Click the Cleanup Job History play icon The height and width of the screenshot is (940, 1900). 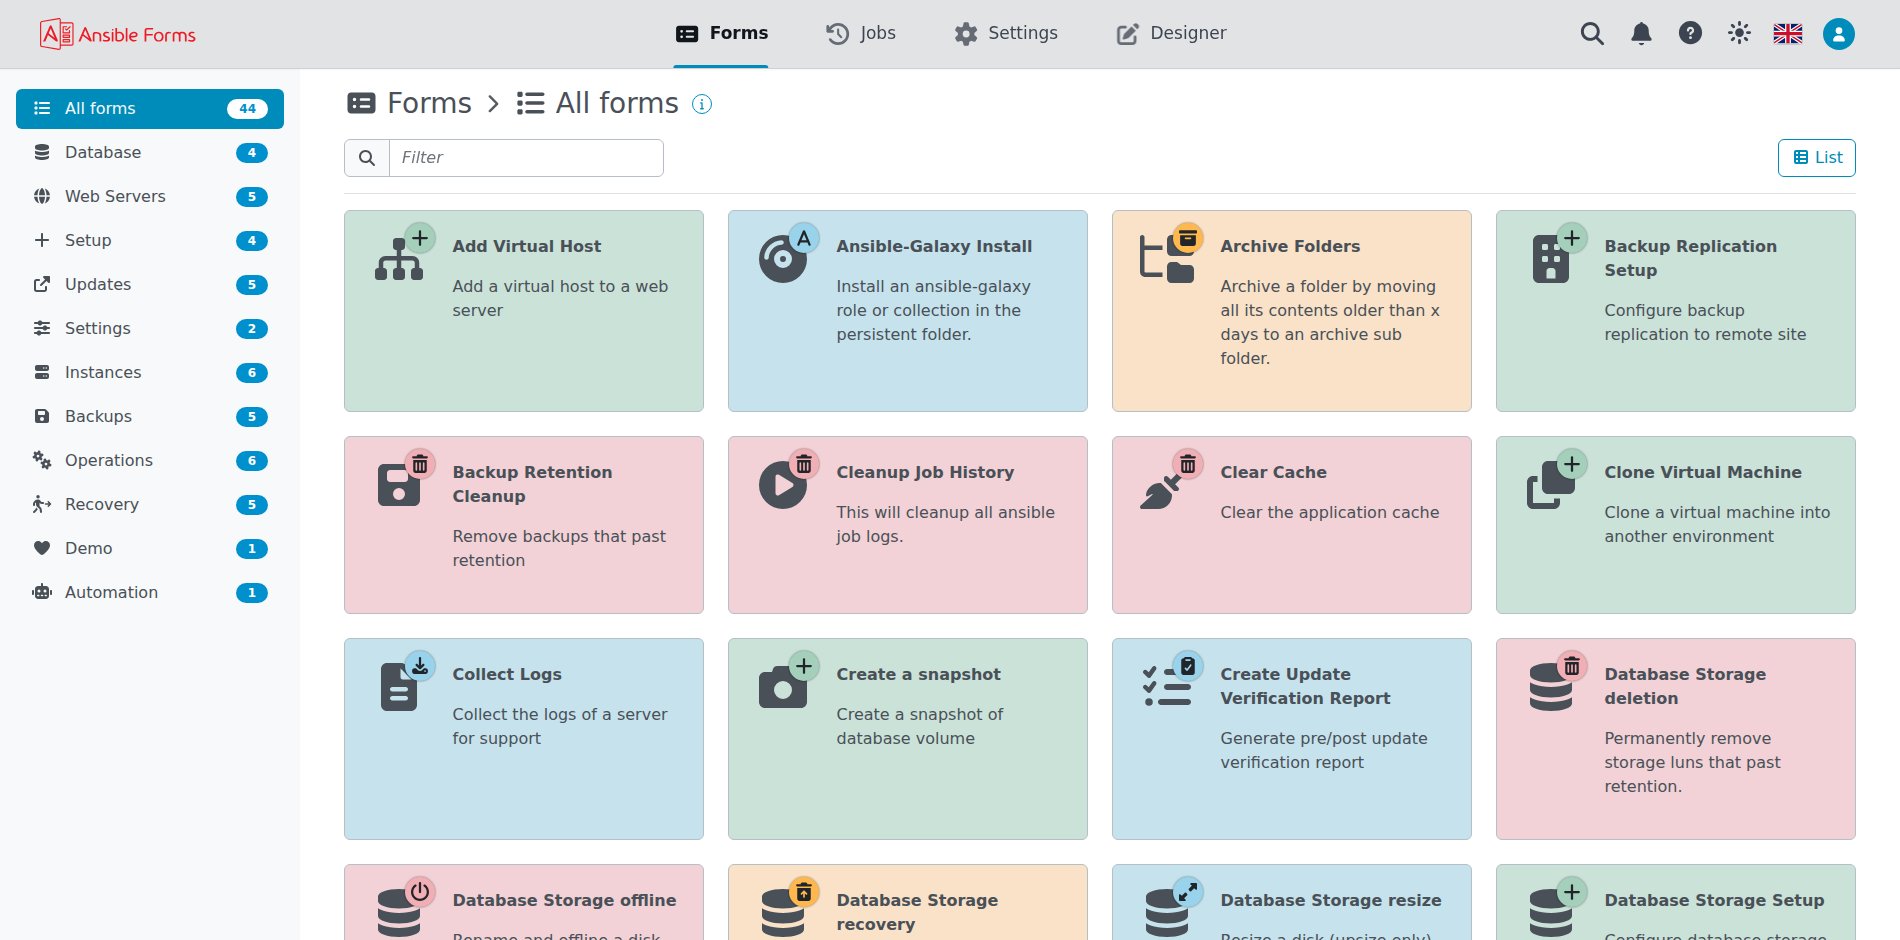tap(783, 485)
